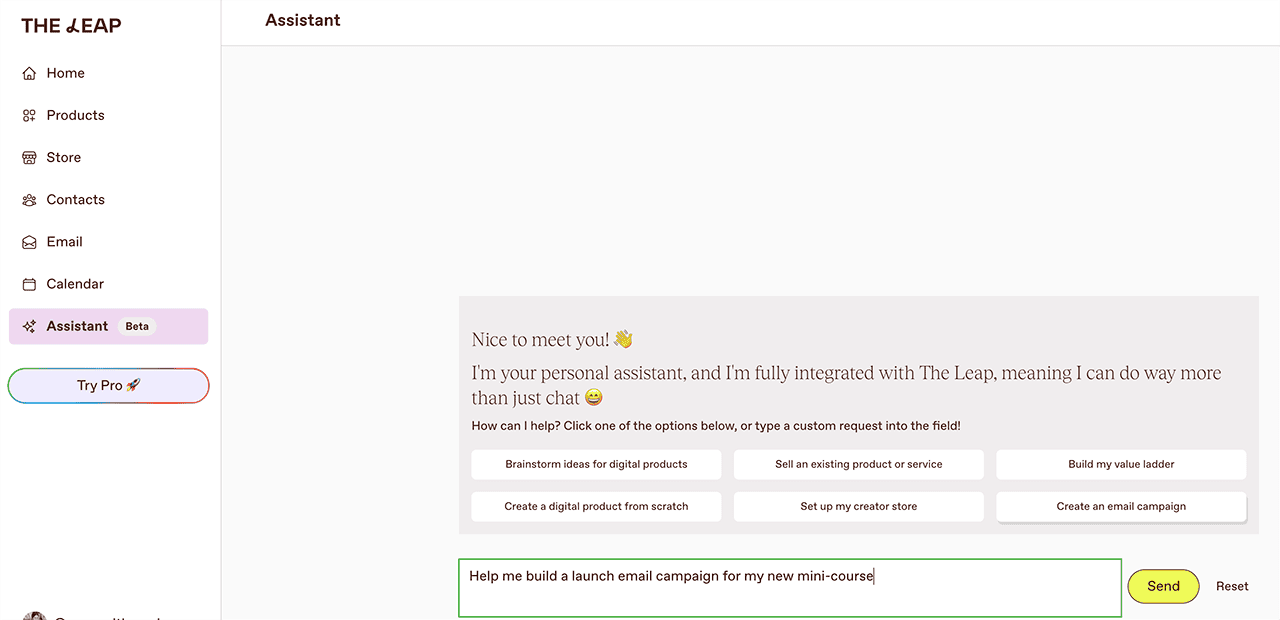Click Build my value ladder
The image size is (1280, 620).
1120,464
